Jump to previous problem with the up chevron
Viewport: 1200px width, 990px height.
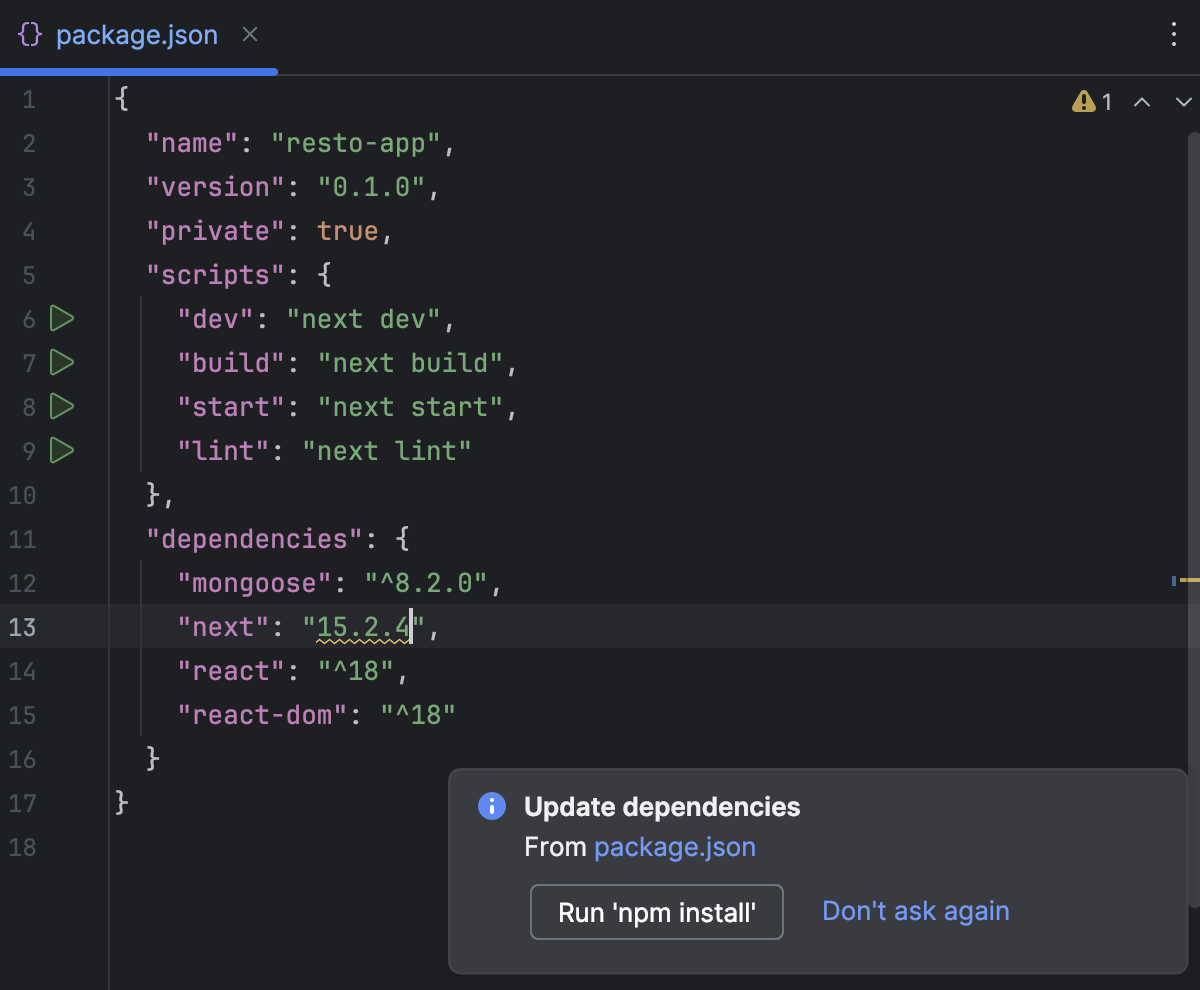tap(1142, 101)
